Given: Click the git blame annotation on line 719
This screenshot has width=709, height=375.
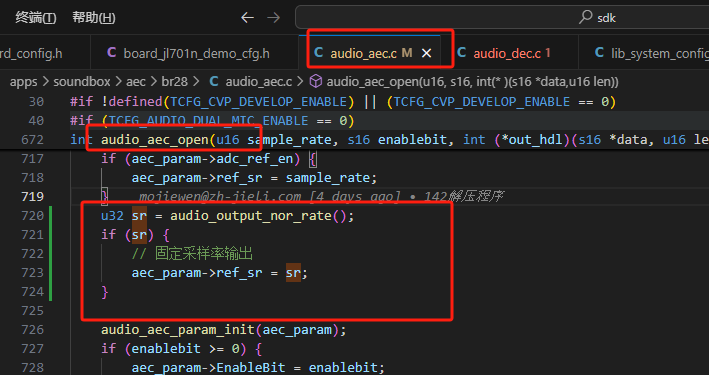Looking at the screenshot, I should click(321, 197).
